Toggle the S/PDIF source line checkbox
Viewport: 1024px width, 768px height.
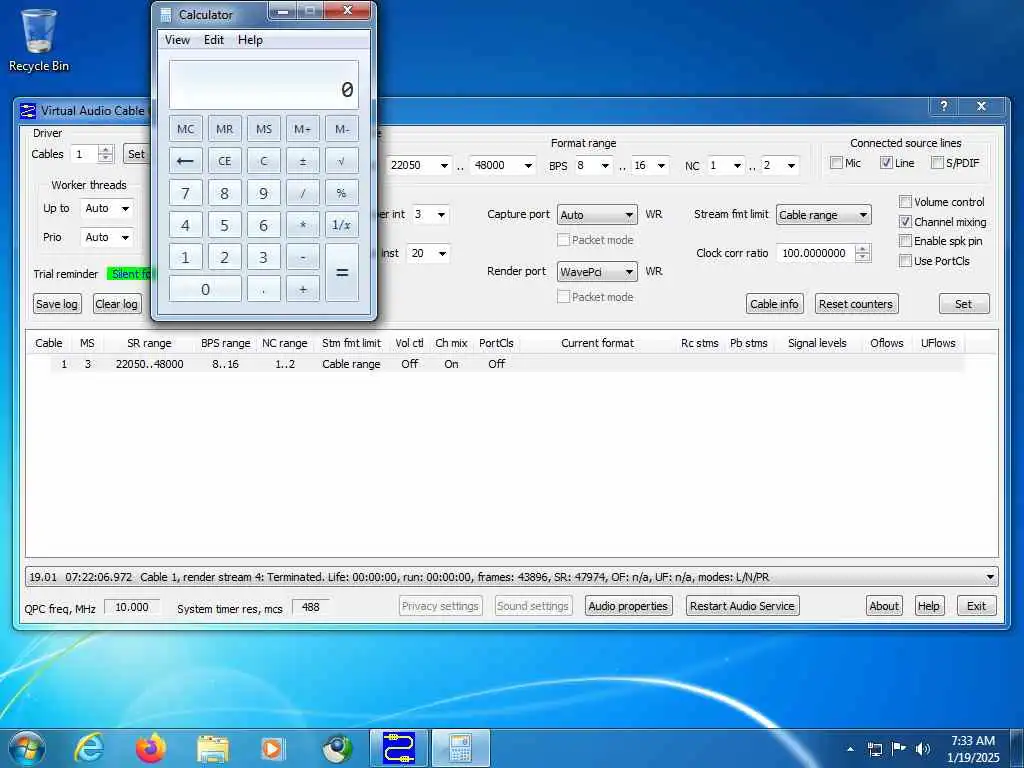click(x=937, y=163)
